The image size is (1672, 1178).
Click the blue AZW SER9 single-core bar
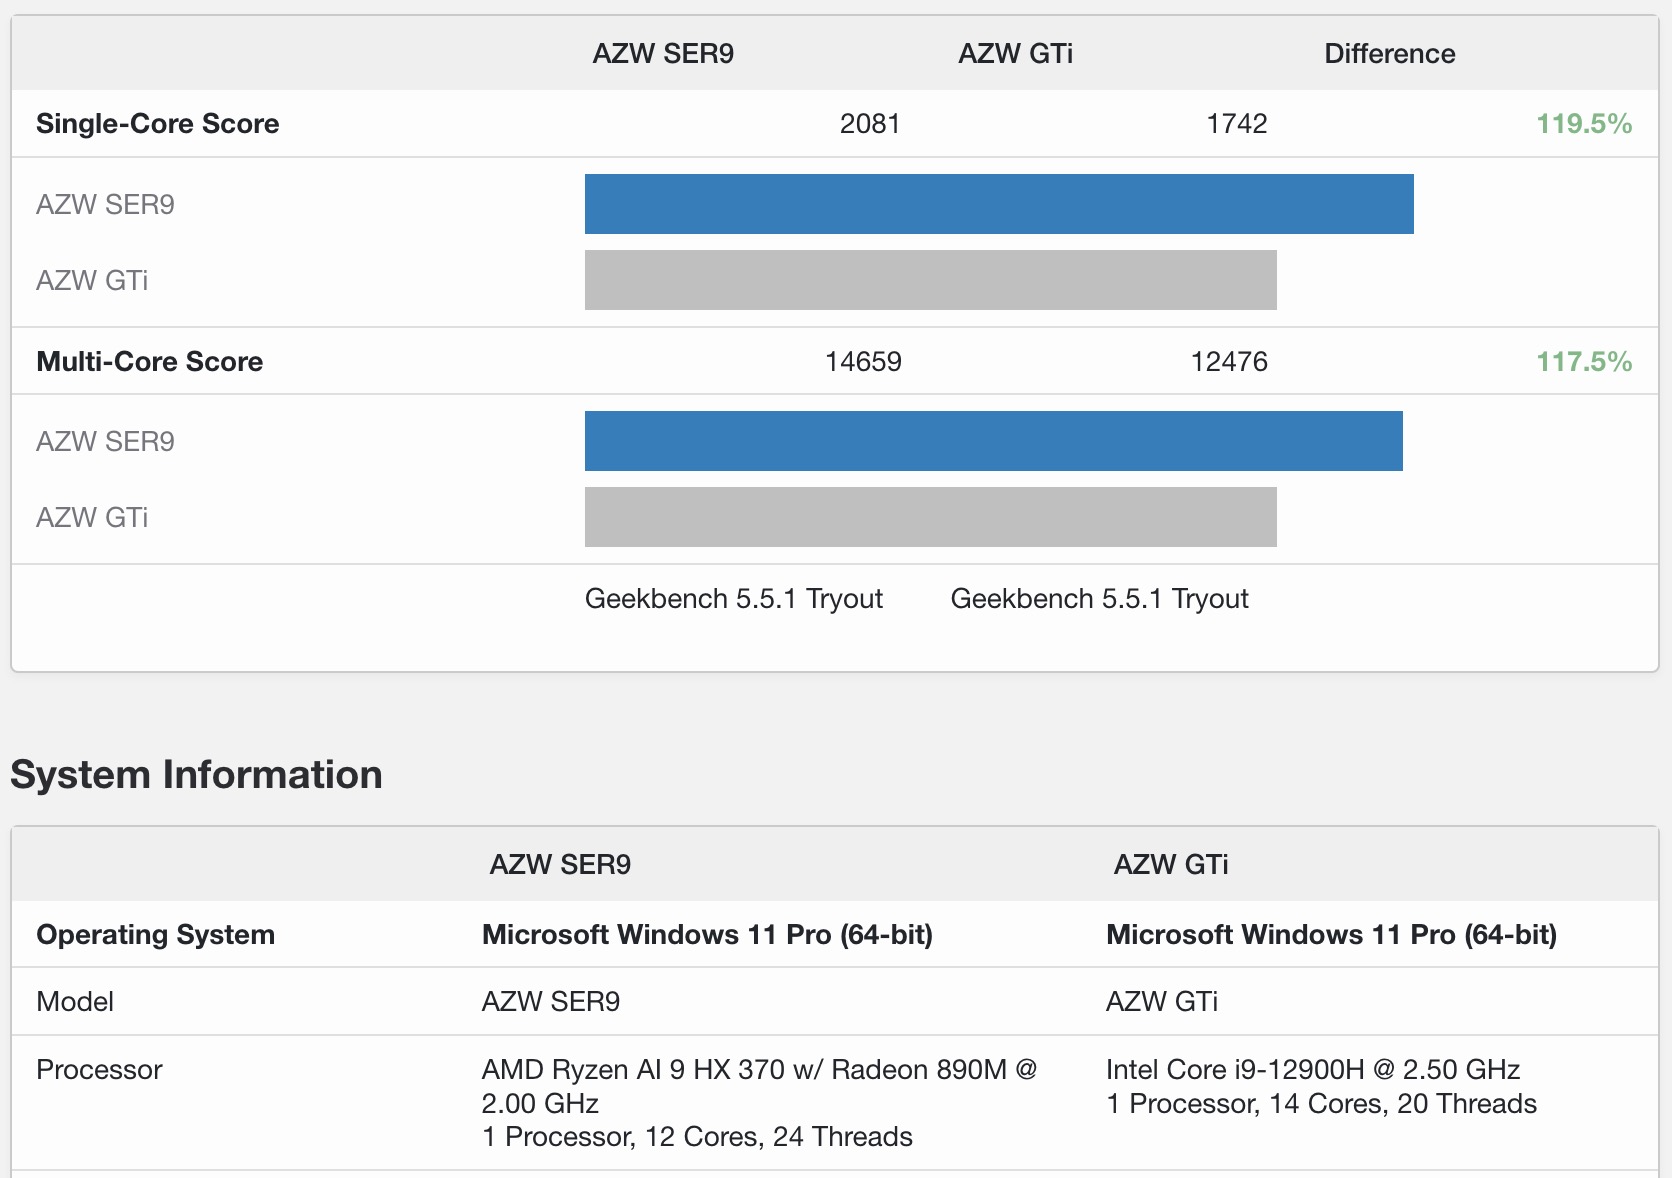998,204
